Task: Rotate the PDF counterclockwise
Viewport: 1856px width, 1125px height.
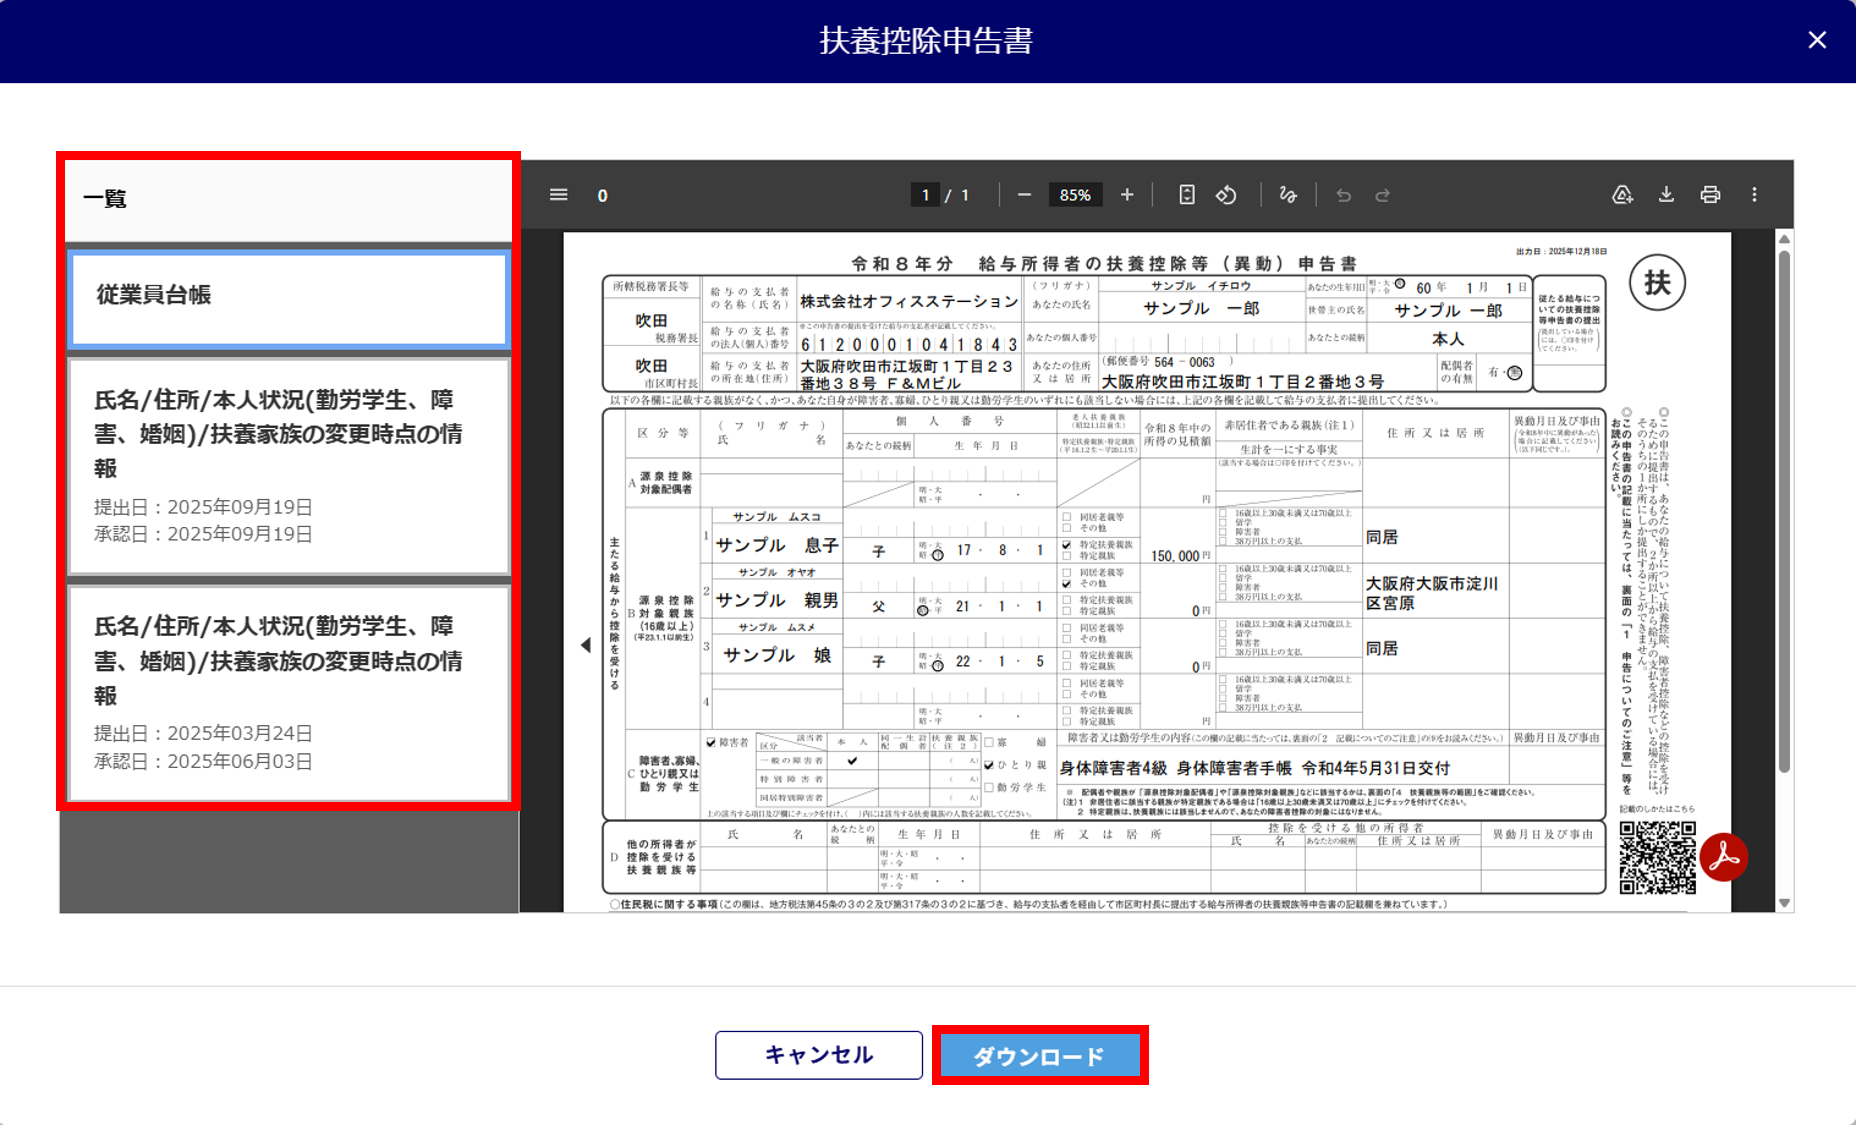Action: click(1226, 195)
